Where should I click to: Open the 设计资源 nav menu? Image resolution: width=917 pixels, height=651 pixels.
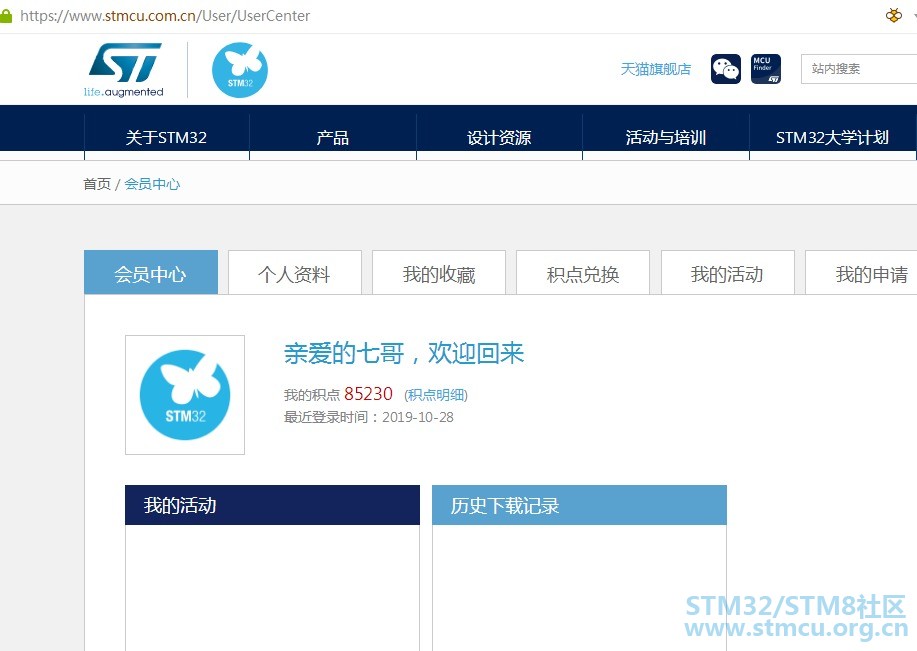tap(499, 137)
